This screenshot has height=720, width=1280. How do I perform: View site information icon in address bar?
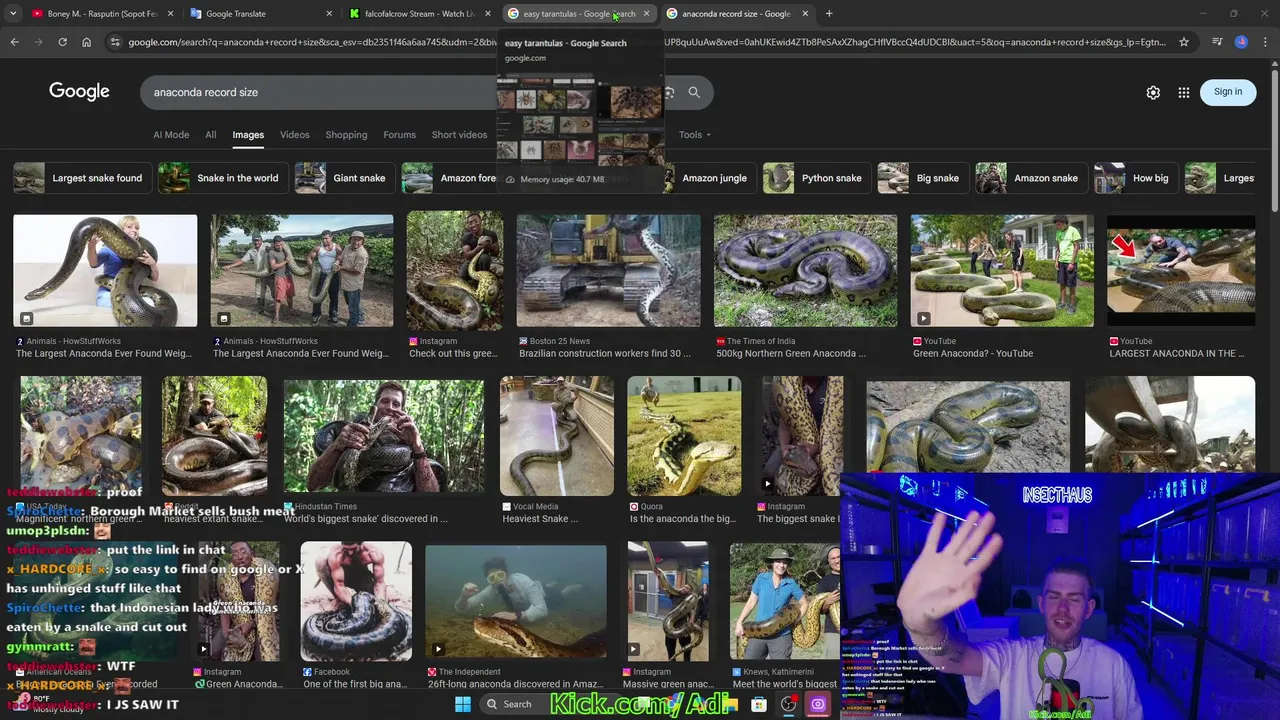tap(114, 42)
